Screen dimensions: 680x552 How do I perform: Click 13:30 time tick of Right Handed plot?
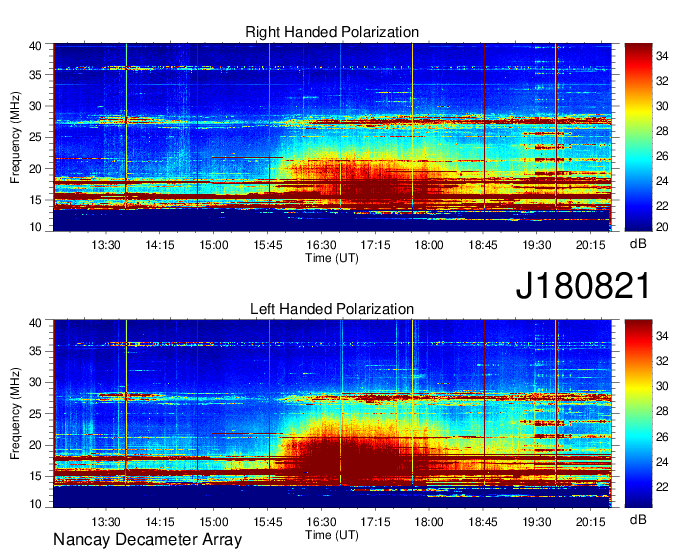[106, 245]
